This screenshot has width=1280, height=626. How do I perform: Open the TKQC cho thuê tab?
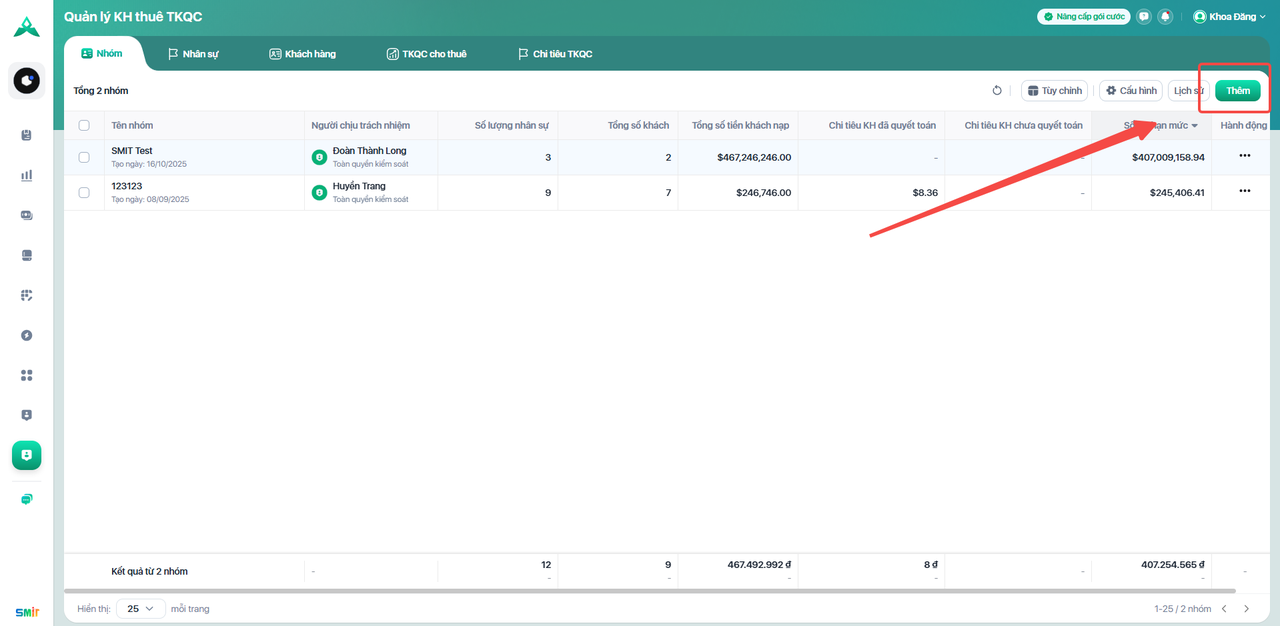coord(426,54)
